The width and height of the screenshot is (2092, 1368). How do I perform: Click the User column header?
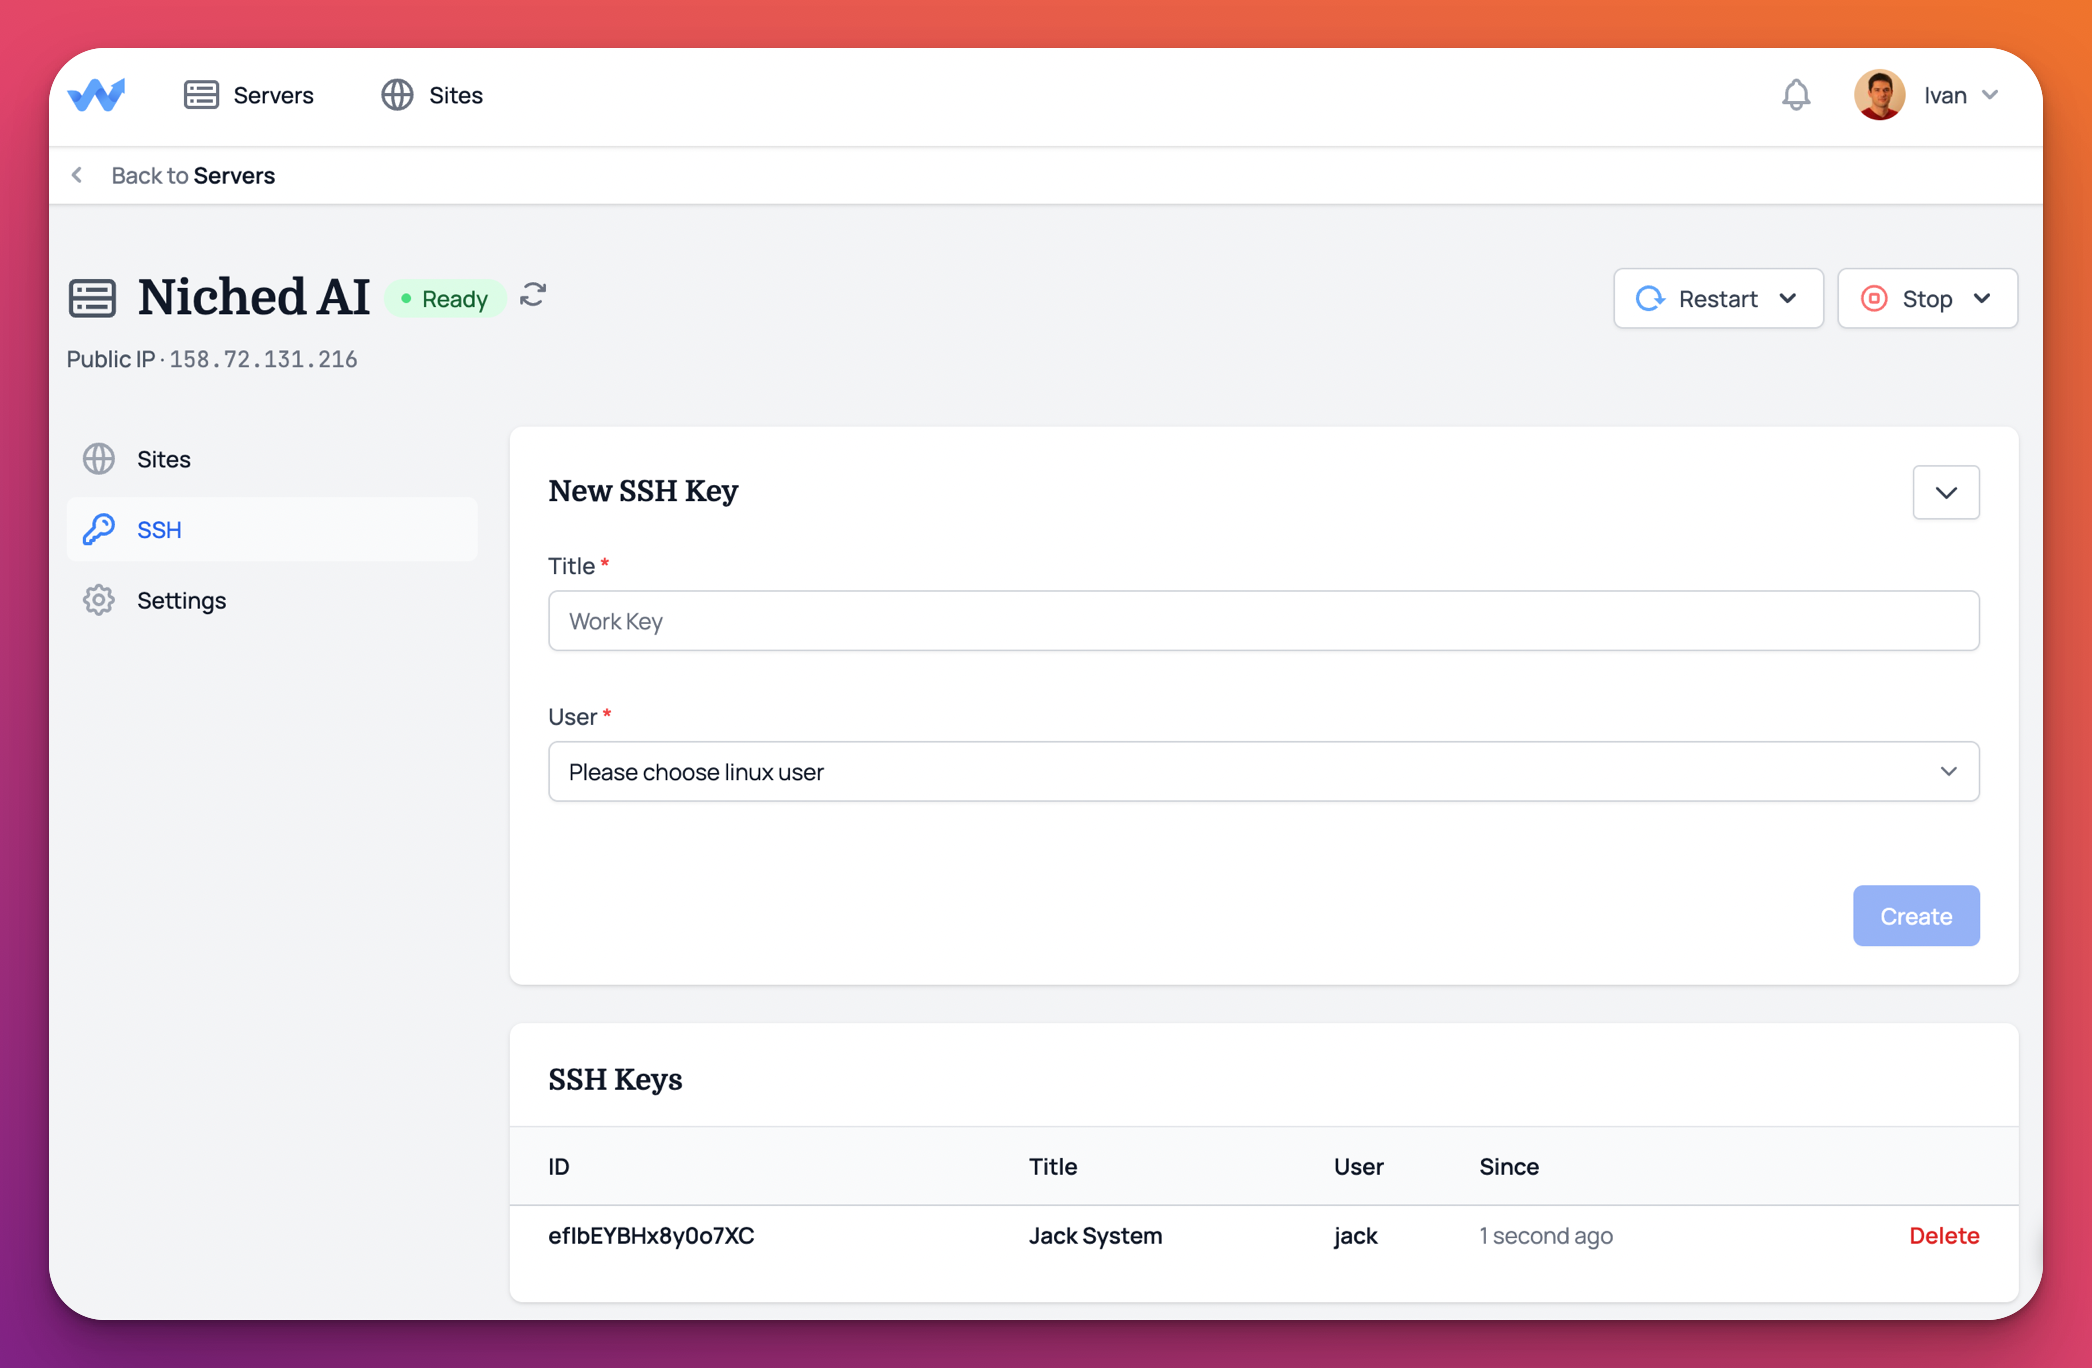[x=1358, y=1166]
